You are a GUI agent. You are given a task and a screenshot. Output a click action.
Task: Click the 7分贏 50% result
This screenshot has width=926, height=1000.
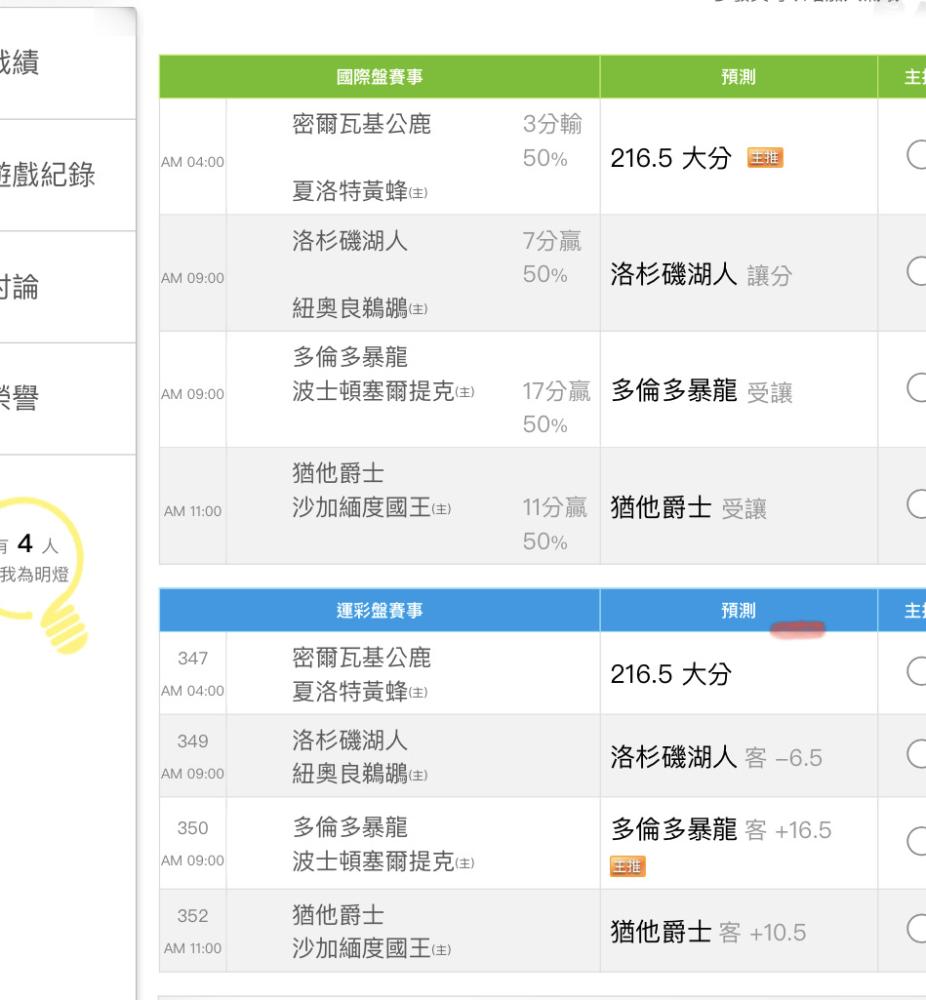[552, 258]
